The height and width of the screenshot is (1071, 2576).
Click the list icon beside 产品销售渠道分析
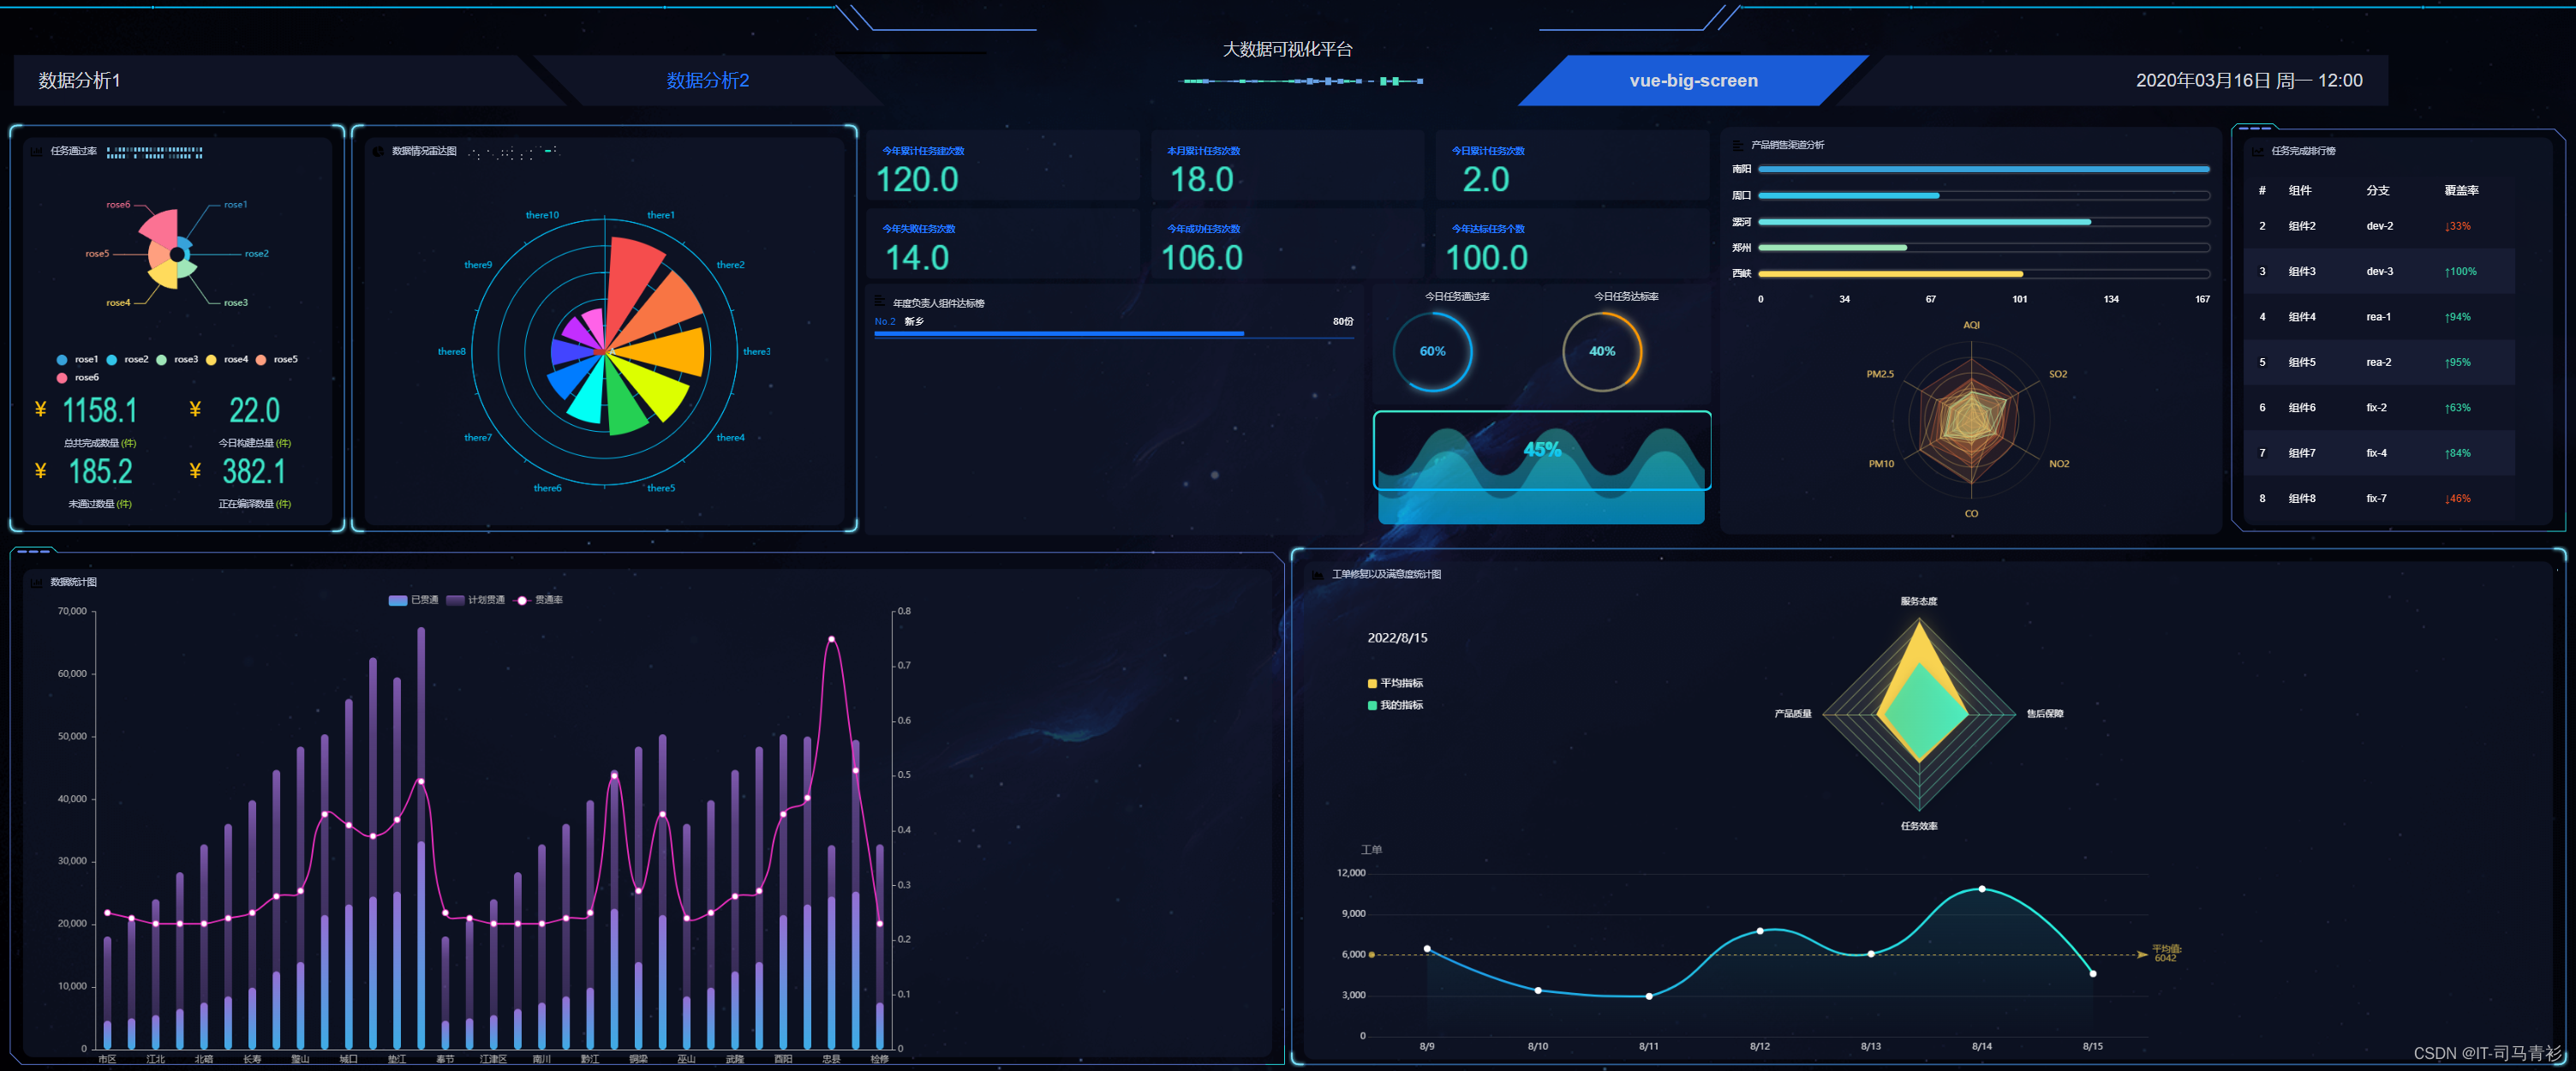1738,145
